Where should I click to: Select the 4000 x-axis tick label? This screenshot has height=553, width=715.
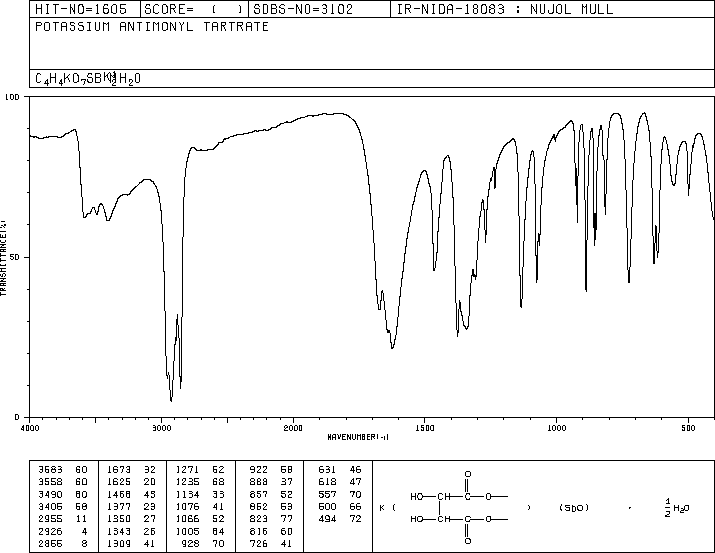tap(30, 428)
